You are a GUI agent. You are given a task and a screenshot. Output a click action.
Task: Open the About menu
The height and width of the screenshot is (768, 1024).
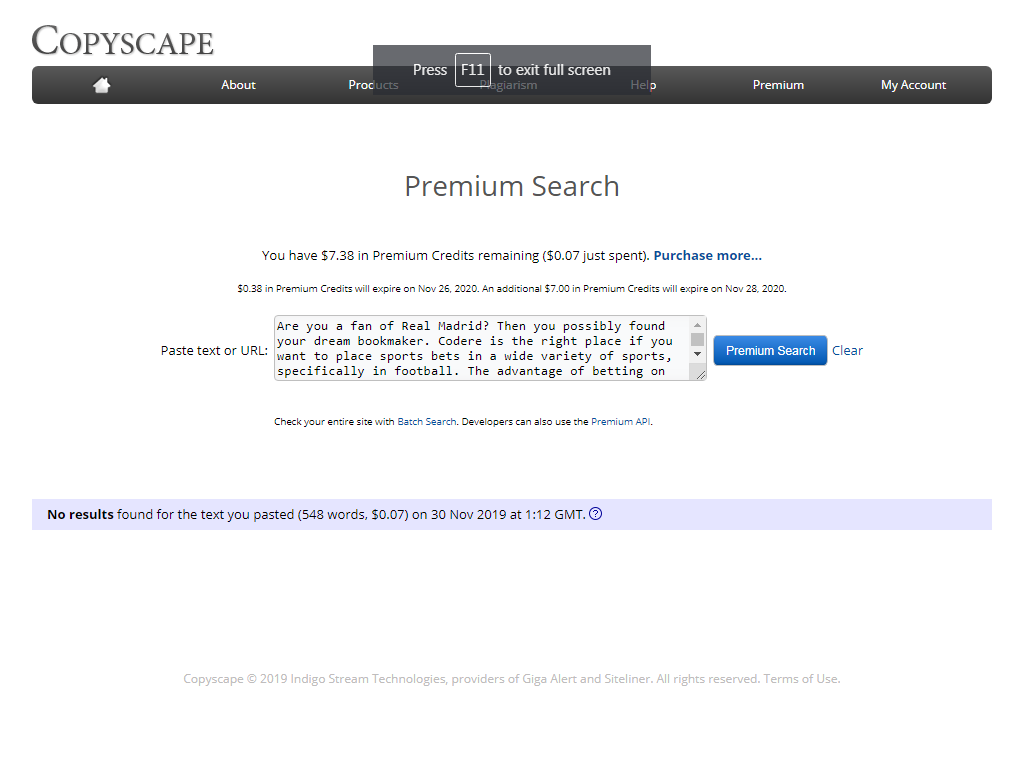point(238,85)
